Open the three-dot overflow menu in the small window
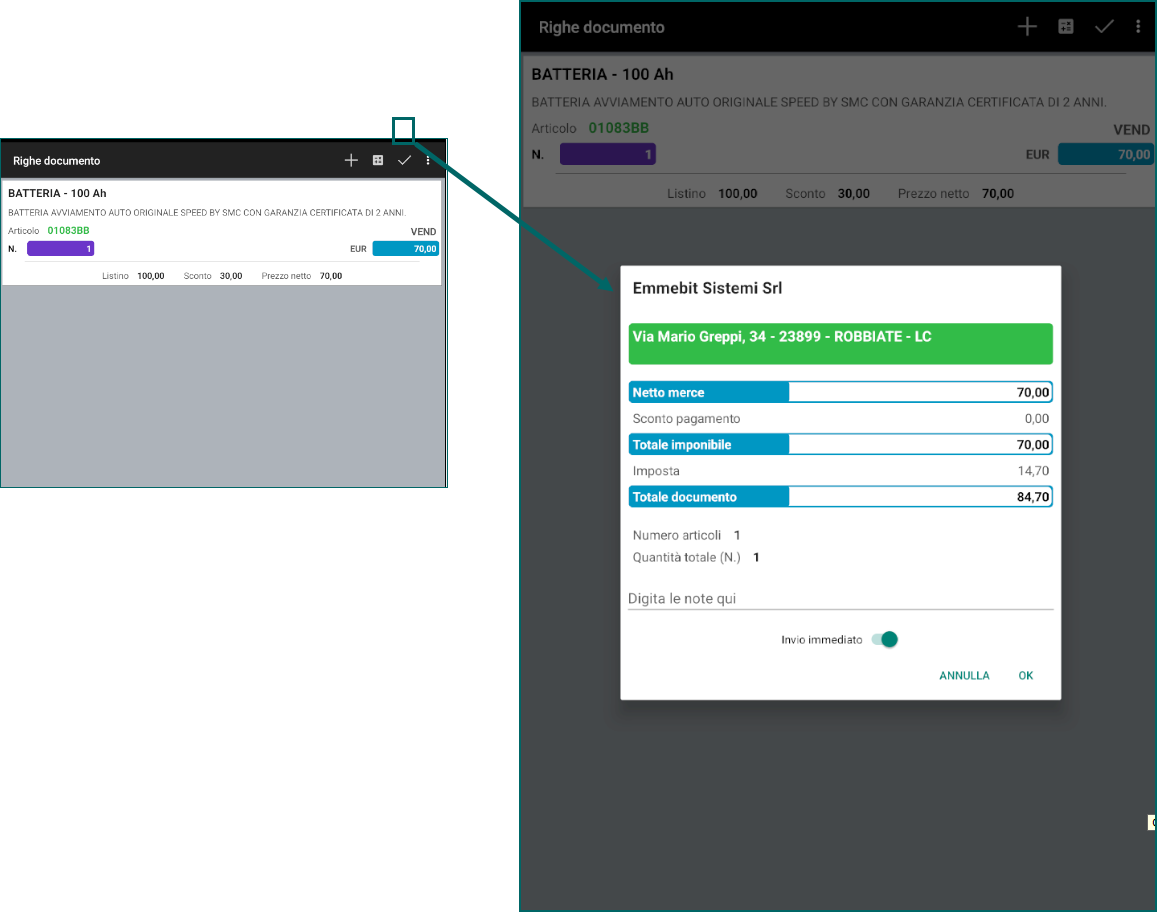This screenshot has height=912, width=1157. 428,160
